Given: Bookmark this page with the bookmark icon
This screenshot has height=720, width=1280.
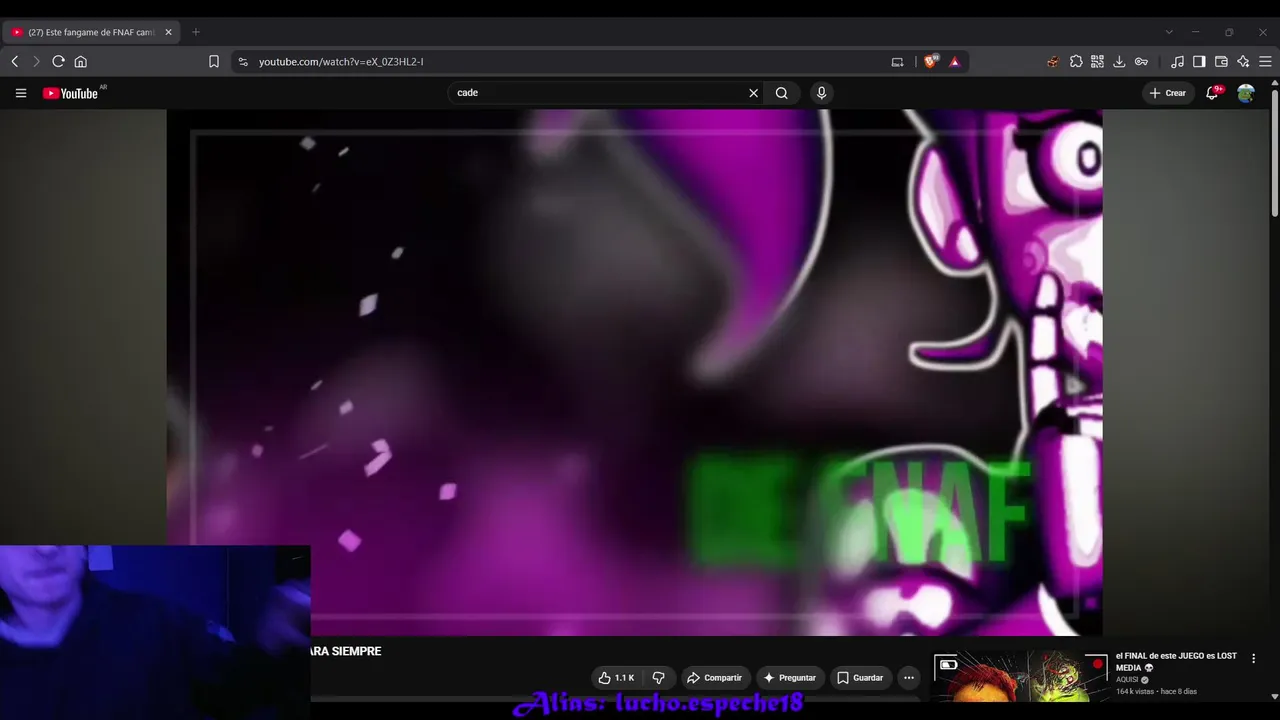Looking at the screenshot, I should pyautogui.click(x=214, y=62).
